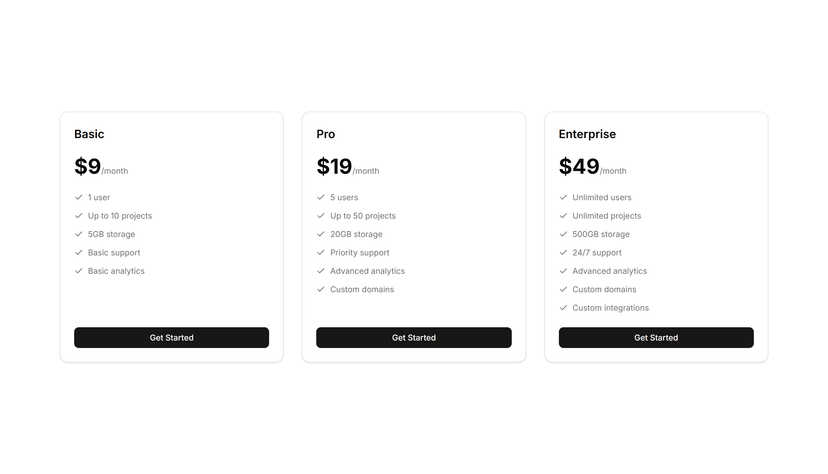Click the checkmark icon for 5GB storage
Image resolution: width=828 pixels, height=474 pixels.
79,234
